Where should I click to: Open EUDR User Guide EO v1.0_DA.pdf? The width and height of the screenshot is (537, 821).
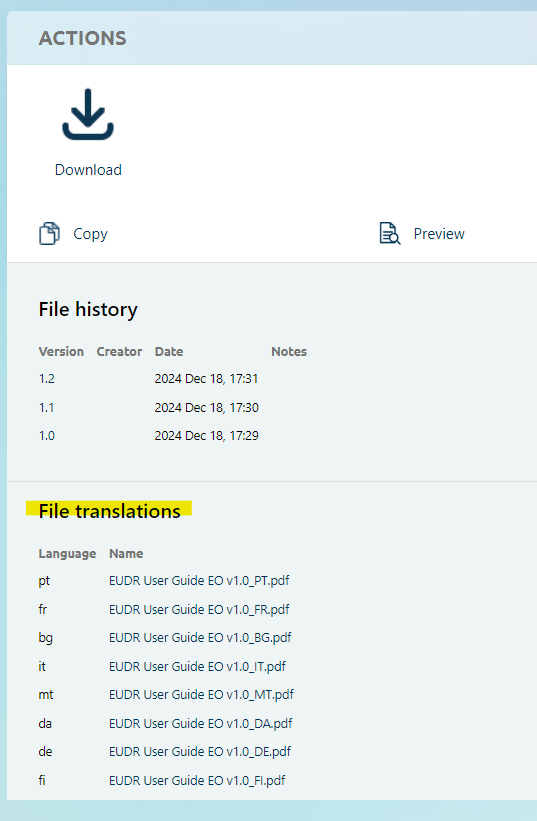200,724
